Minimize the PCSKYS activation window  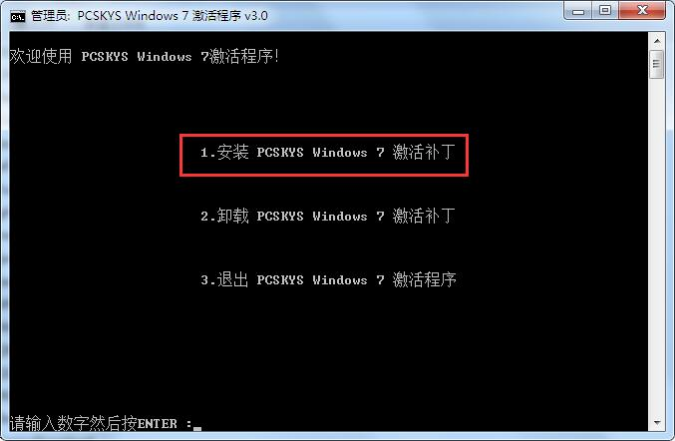point(578,10)
